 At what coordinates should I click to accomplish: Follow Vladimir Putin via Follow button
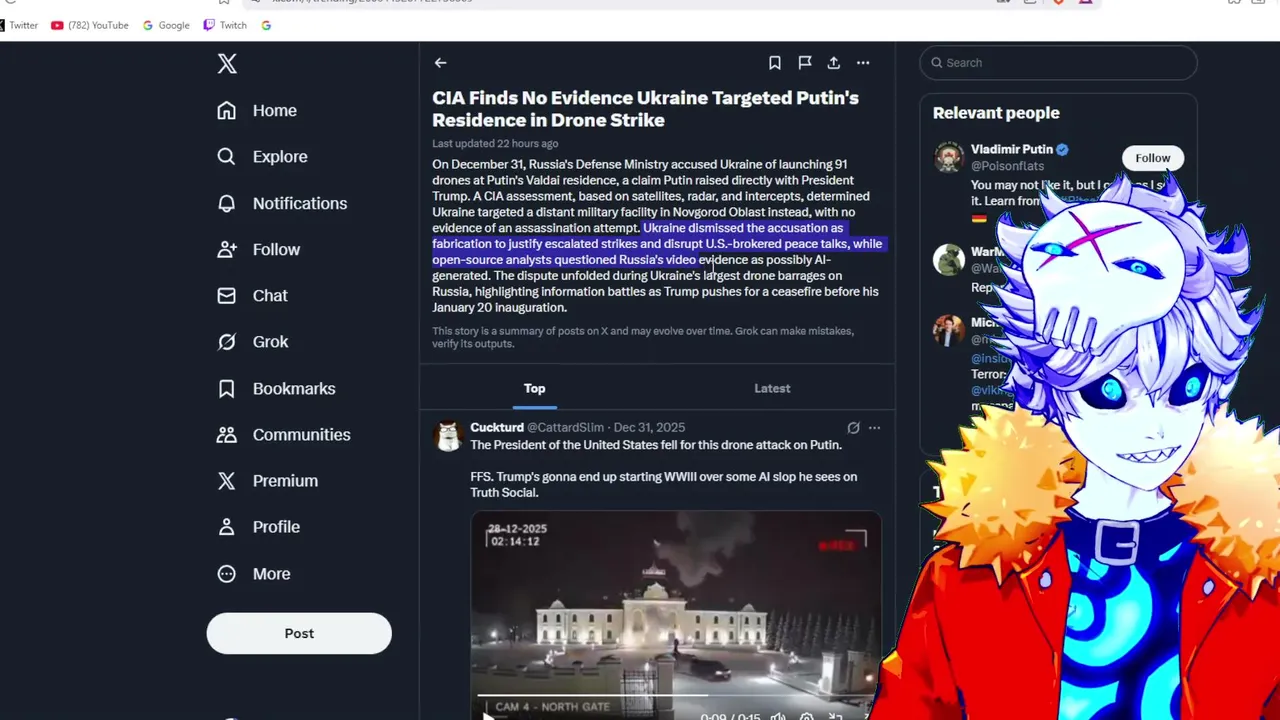(x=1152, y=158)
